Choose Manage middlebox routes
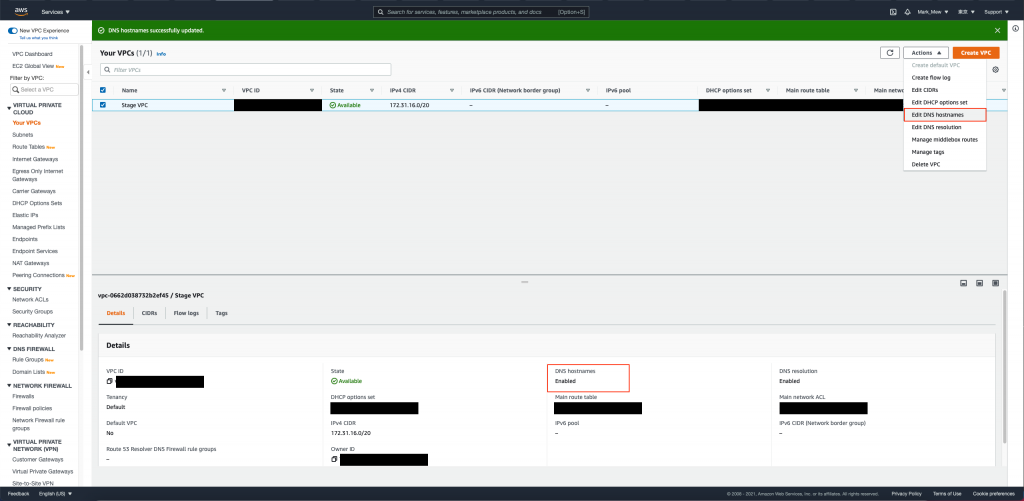 click(944, 140)
